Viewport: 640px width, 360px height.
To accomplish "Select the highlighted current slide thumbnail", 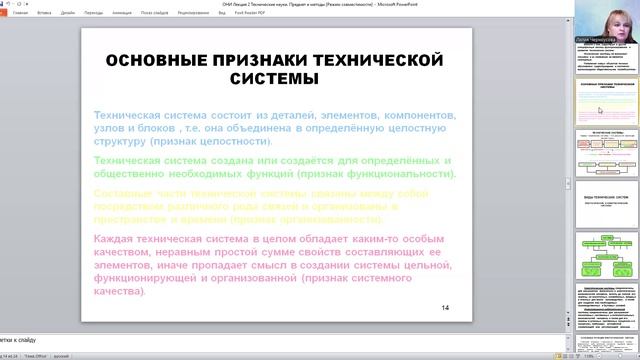I will tap(607, 102).
